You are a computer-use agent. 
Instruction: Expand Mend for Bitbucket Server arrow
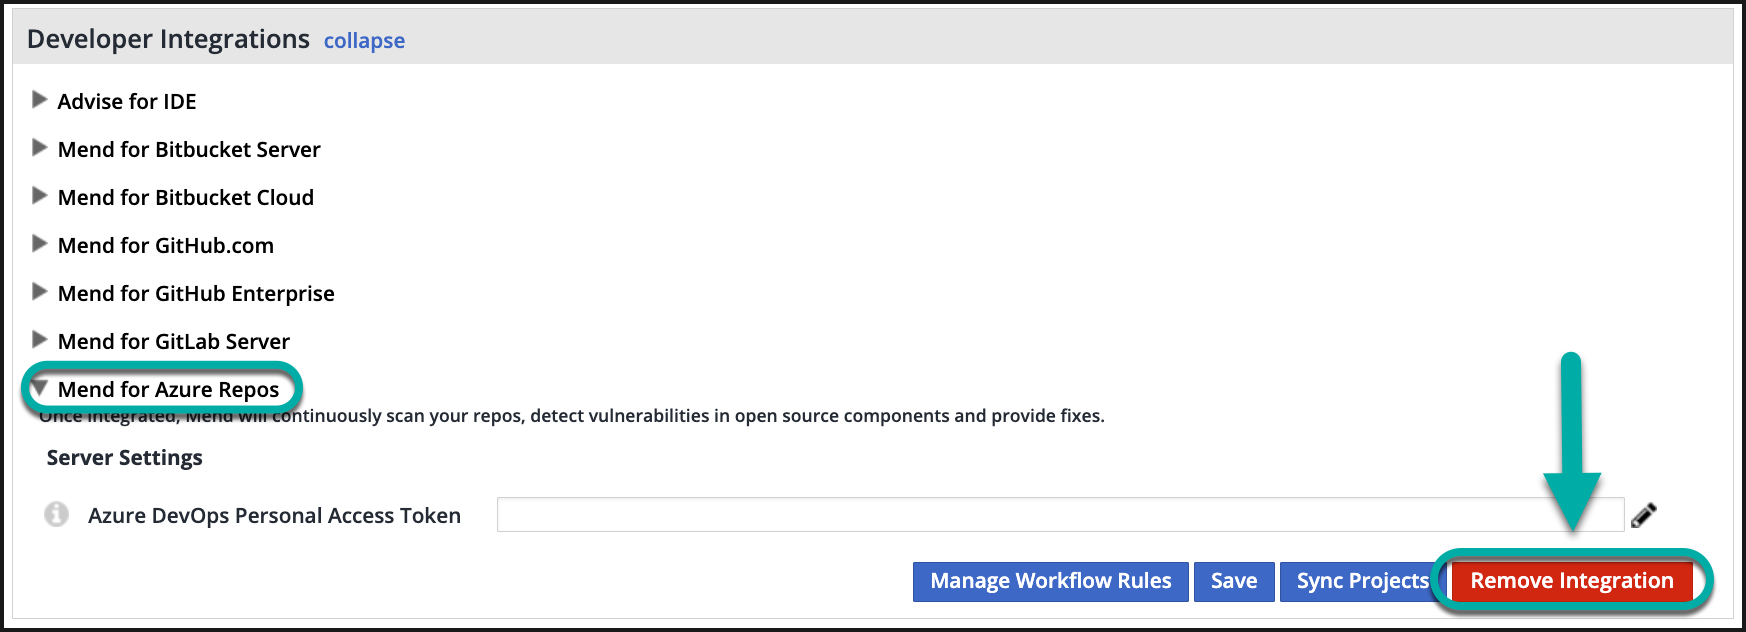(x=40, y=148)
